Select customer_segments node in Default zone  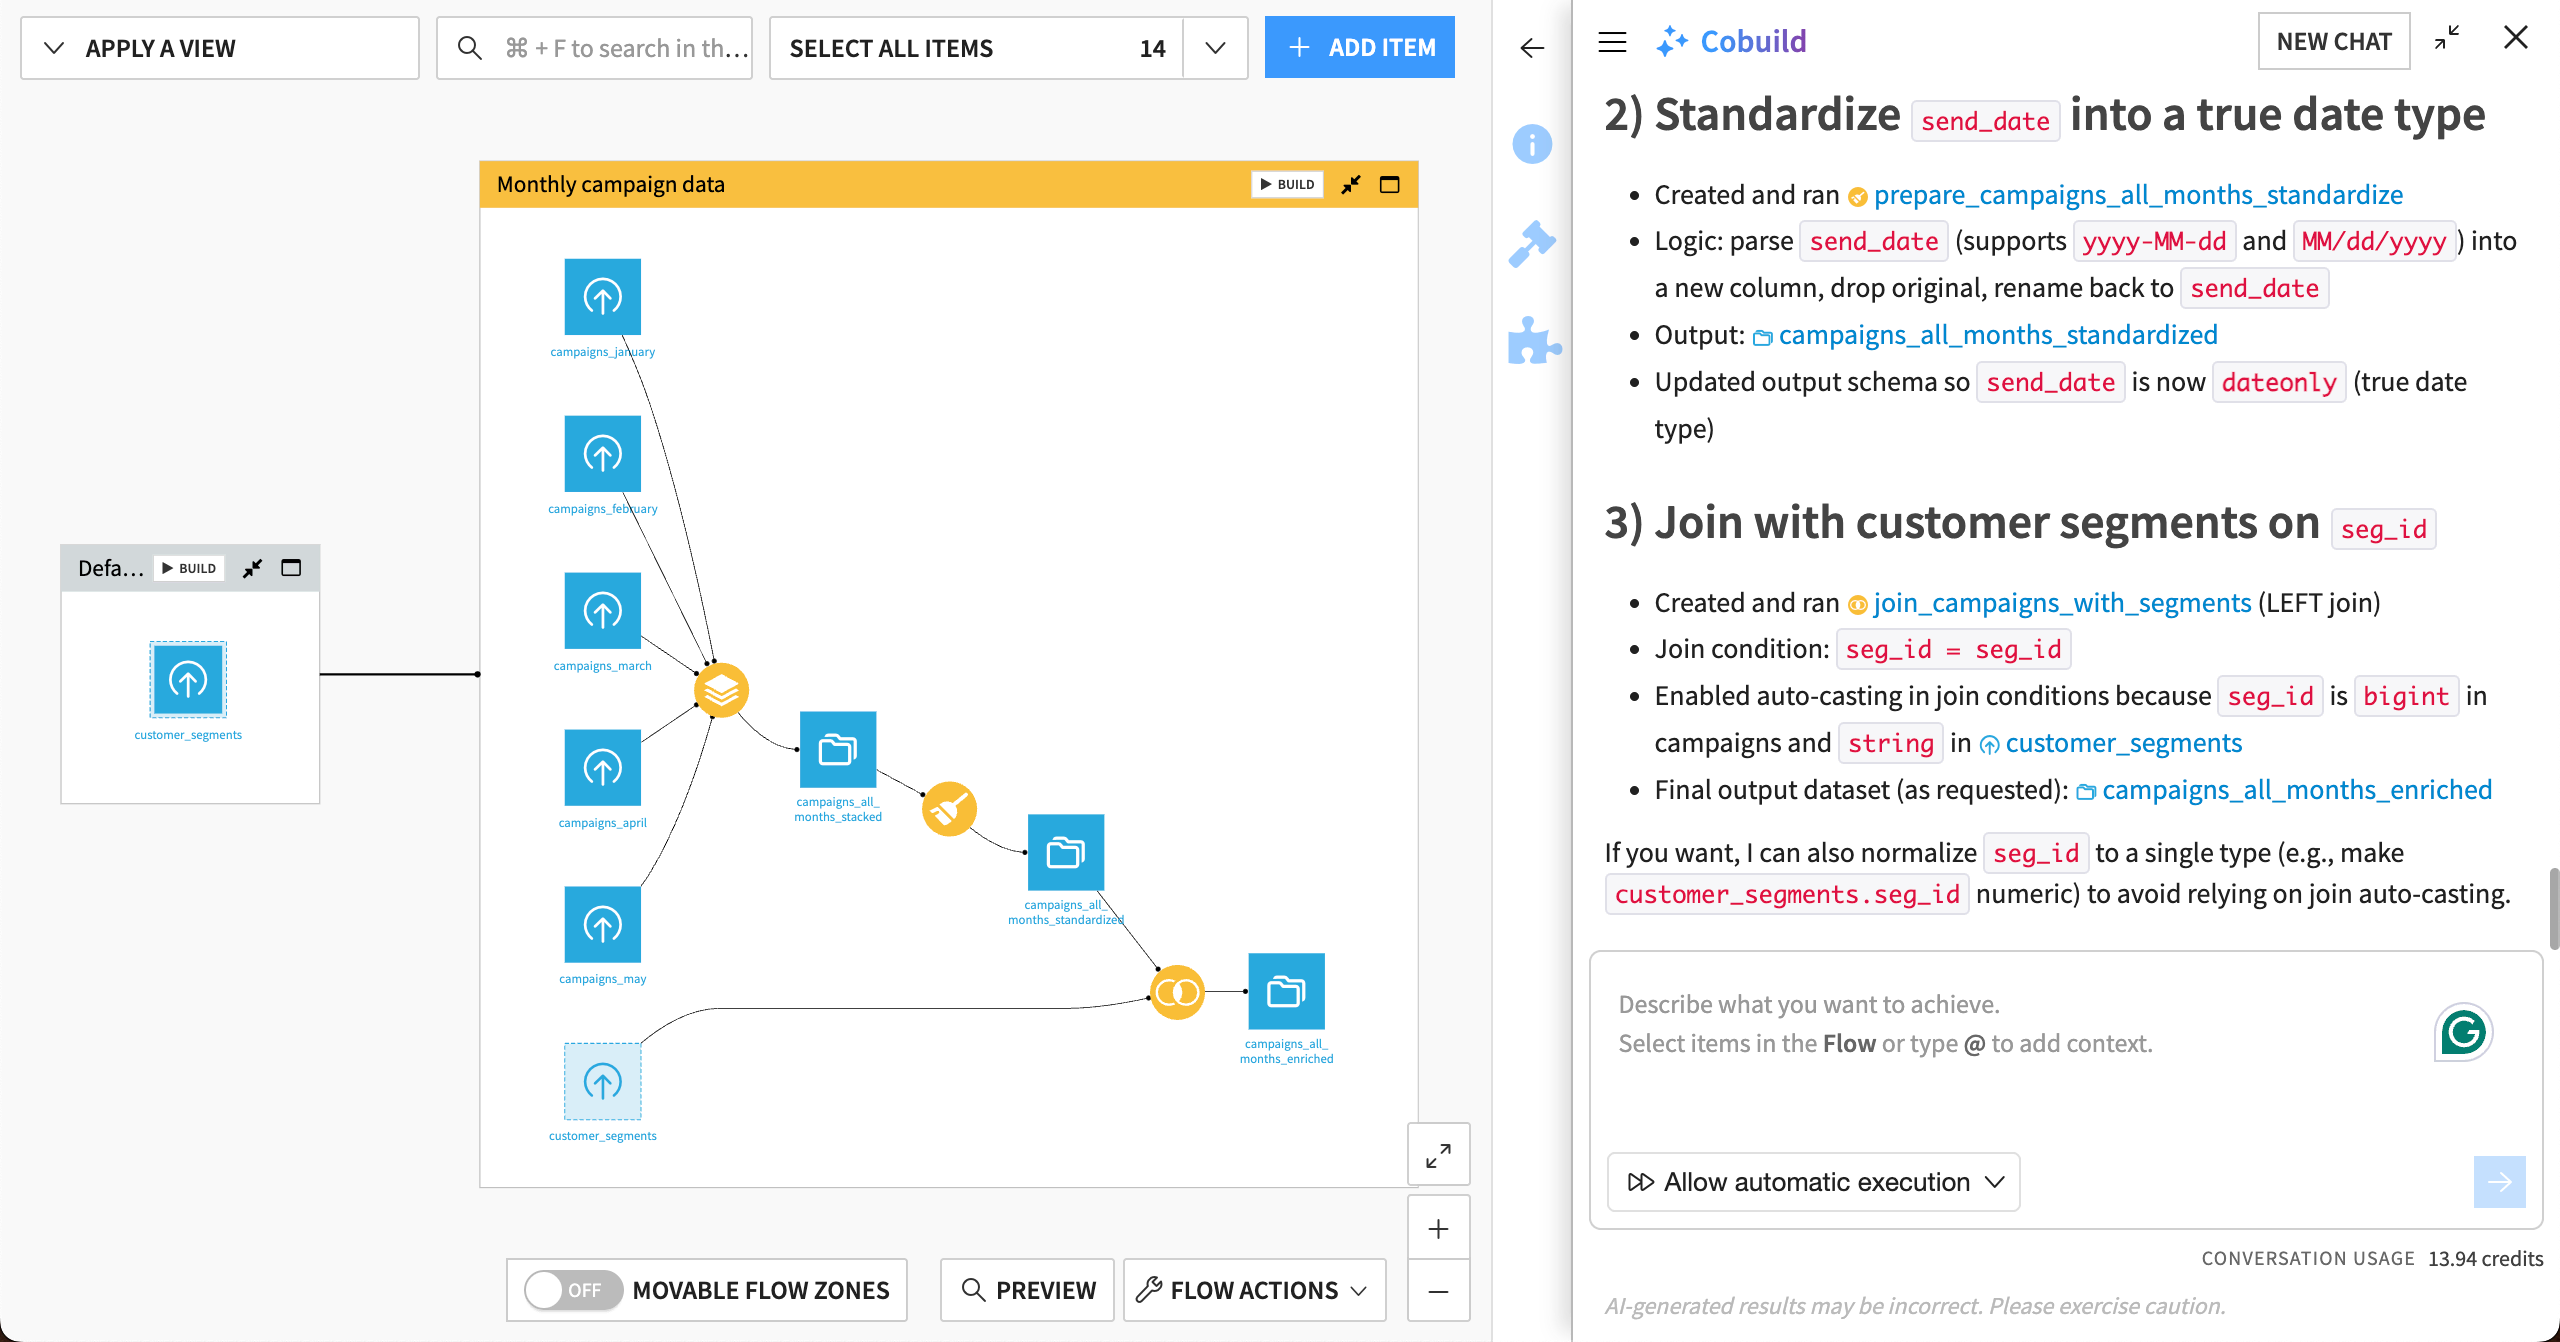[x=188, y=680]
